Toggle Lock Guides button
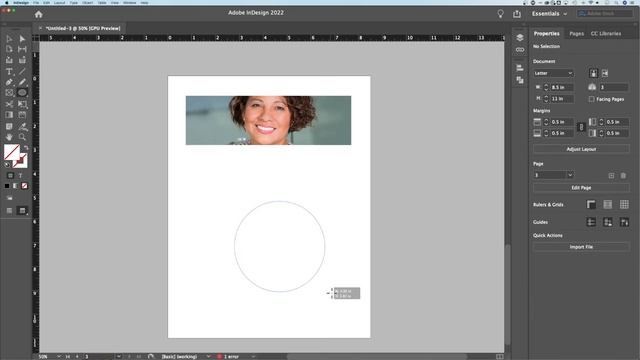This screenshot has height=360, width=640. point(608,222)
